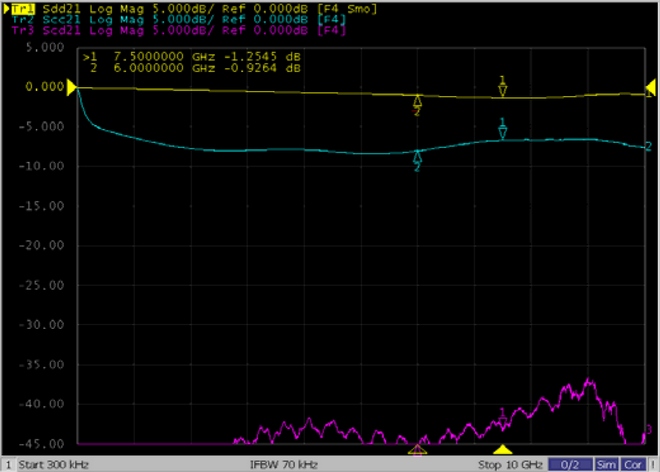Click the right yellow reference position arrow

650,93
